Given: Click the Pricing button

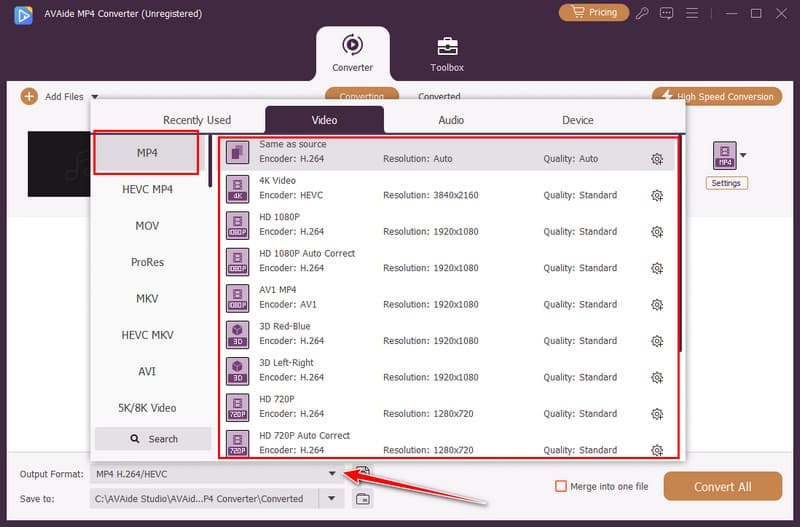Looking at the screenshot, I should coord(594,13).
